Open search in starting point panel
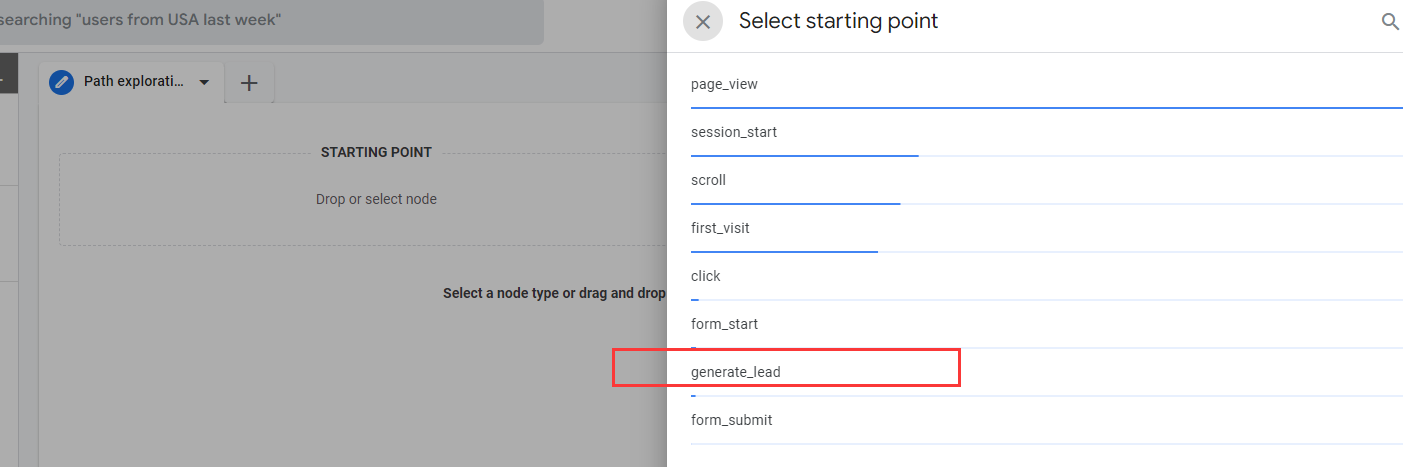 tap(1390, 22)
